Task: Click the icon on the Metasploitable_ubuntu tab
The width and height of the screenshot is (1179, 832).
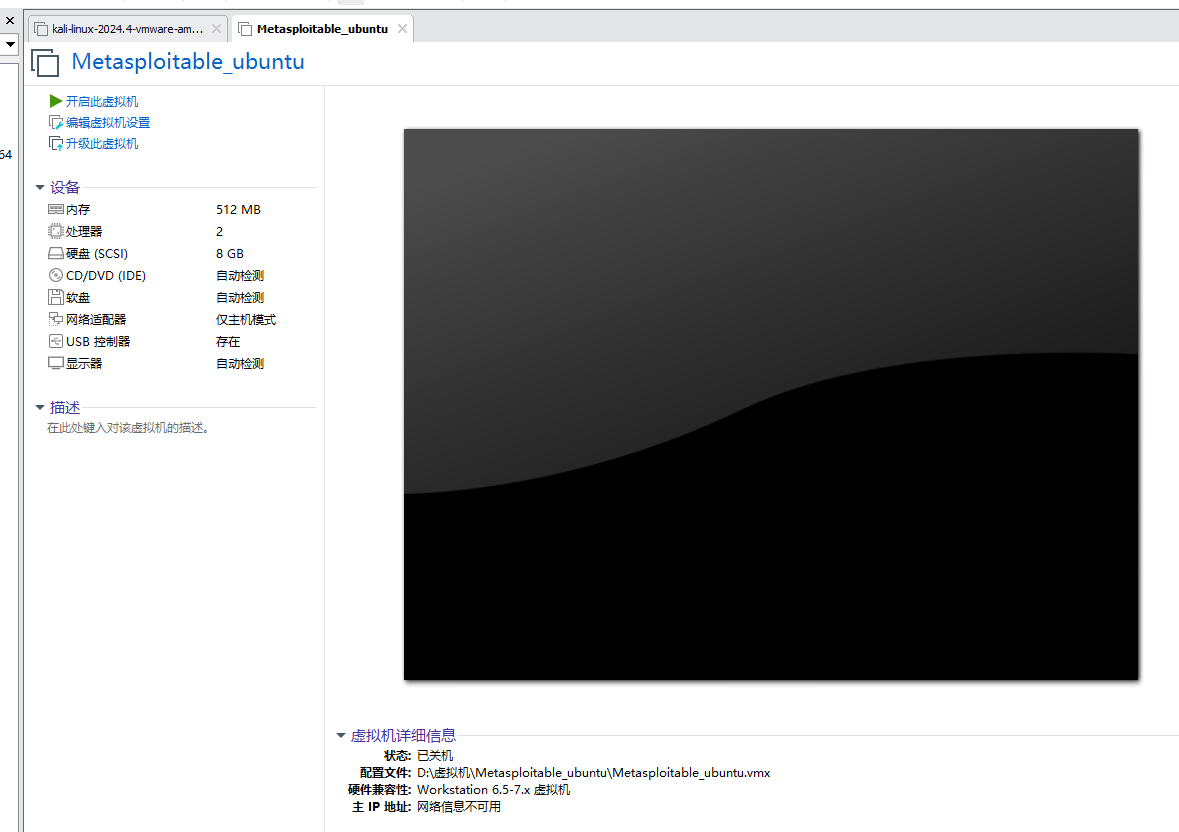Action: pos(244,29)
